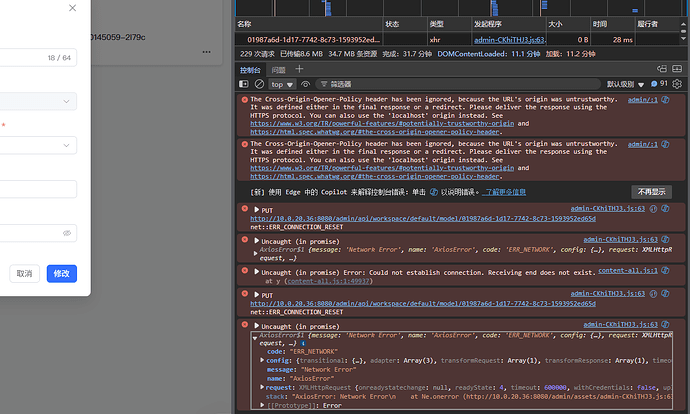
Task: Click the 取消 cancel button
Action: (25, 274)
